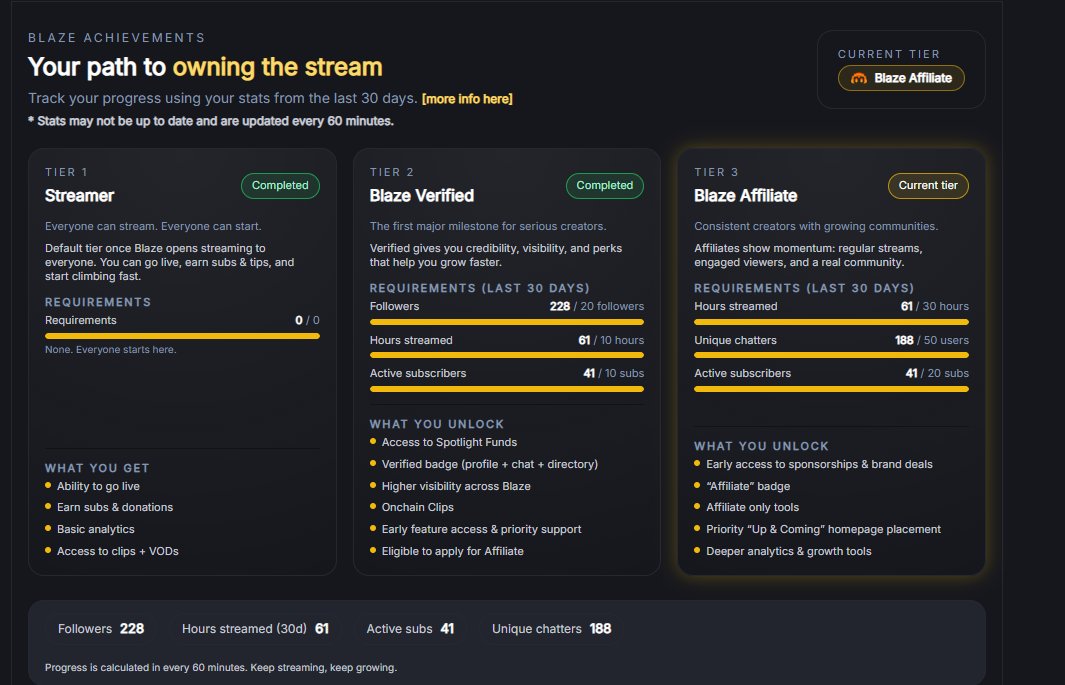This screenshot has height=685, width=1065.
Task: Click 'Eligible to apply for Affiliate'
Action: coord(452,551)
